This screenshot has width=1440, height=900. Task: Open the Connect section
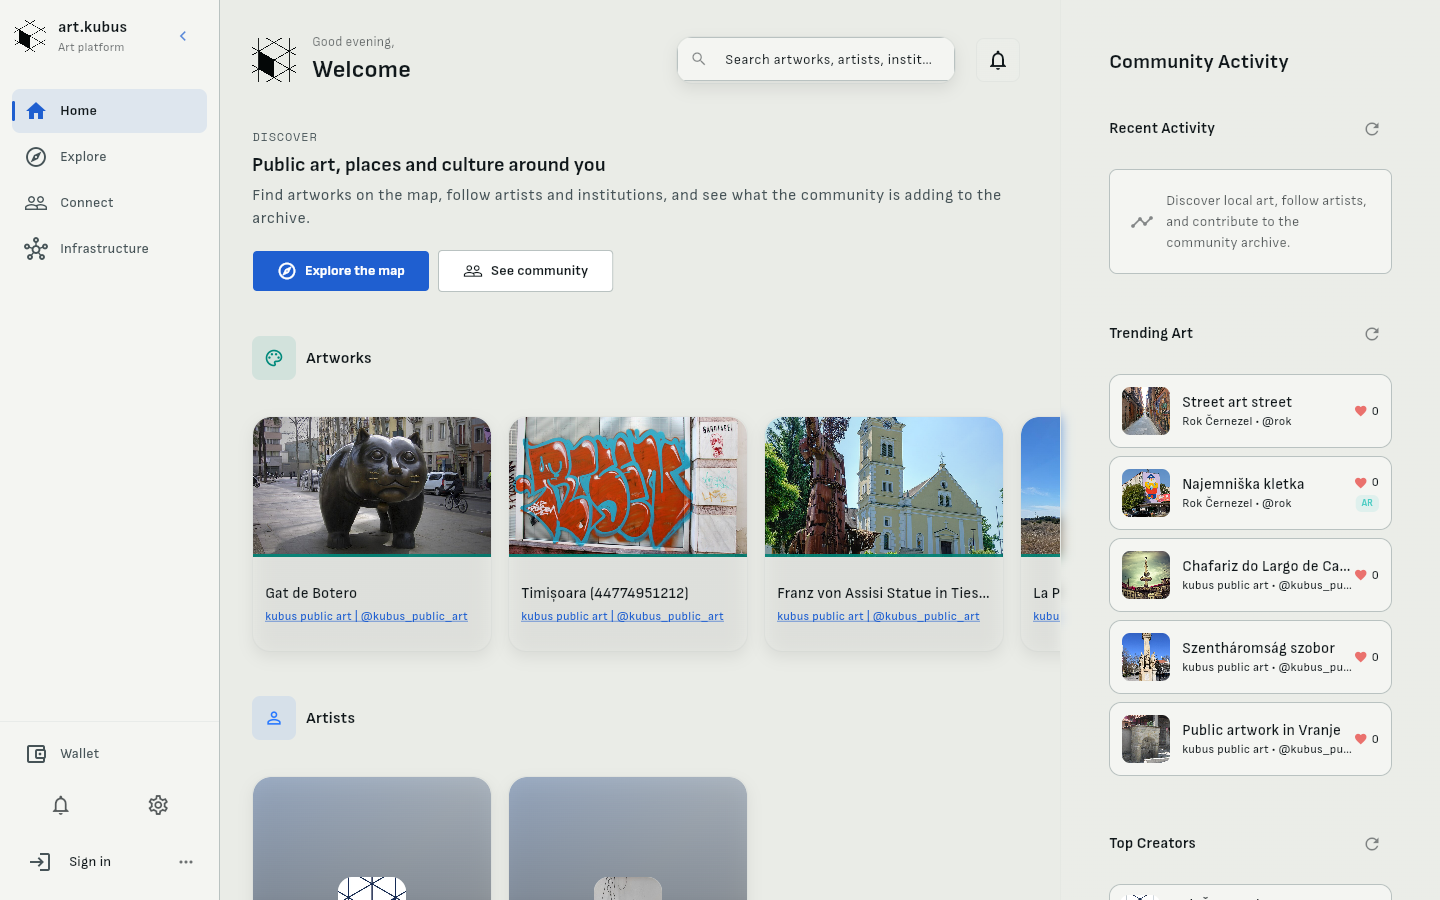pos(110,203)
